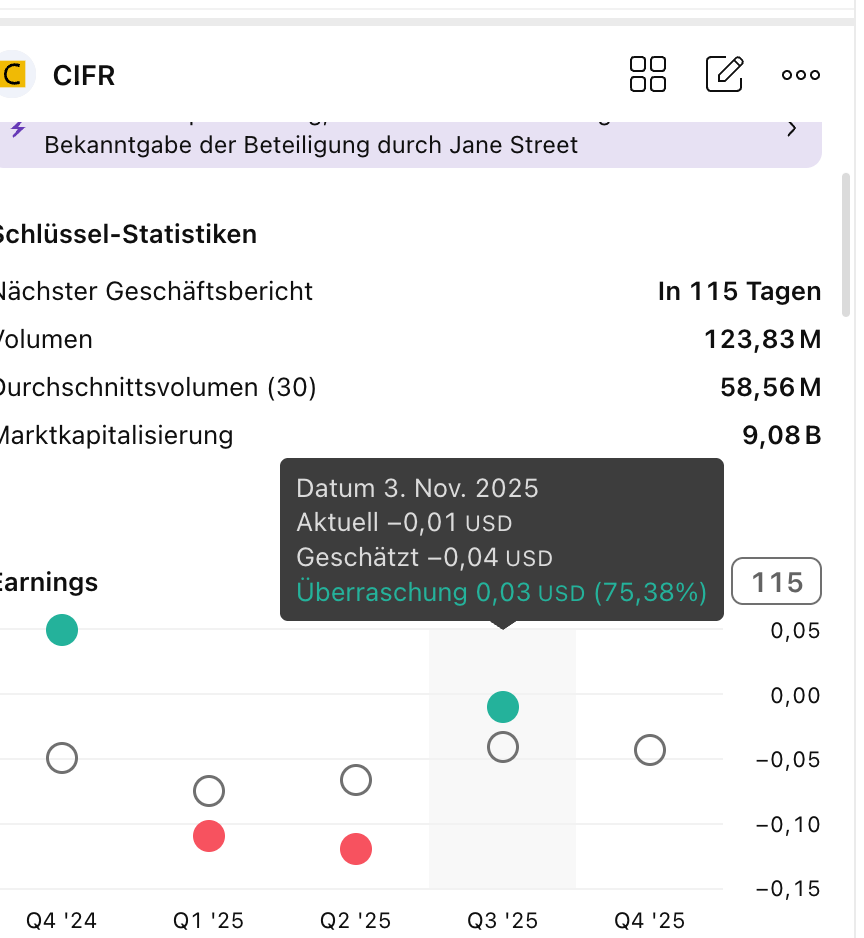Select the red actual dot for Q1 '25
Viewport: 864px width, 938px height.
click(x=209, y=836)
